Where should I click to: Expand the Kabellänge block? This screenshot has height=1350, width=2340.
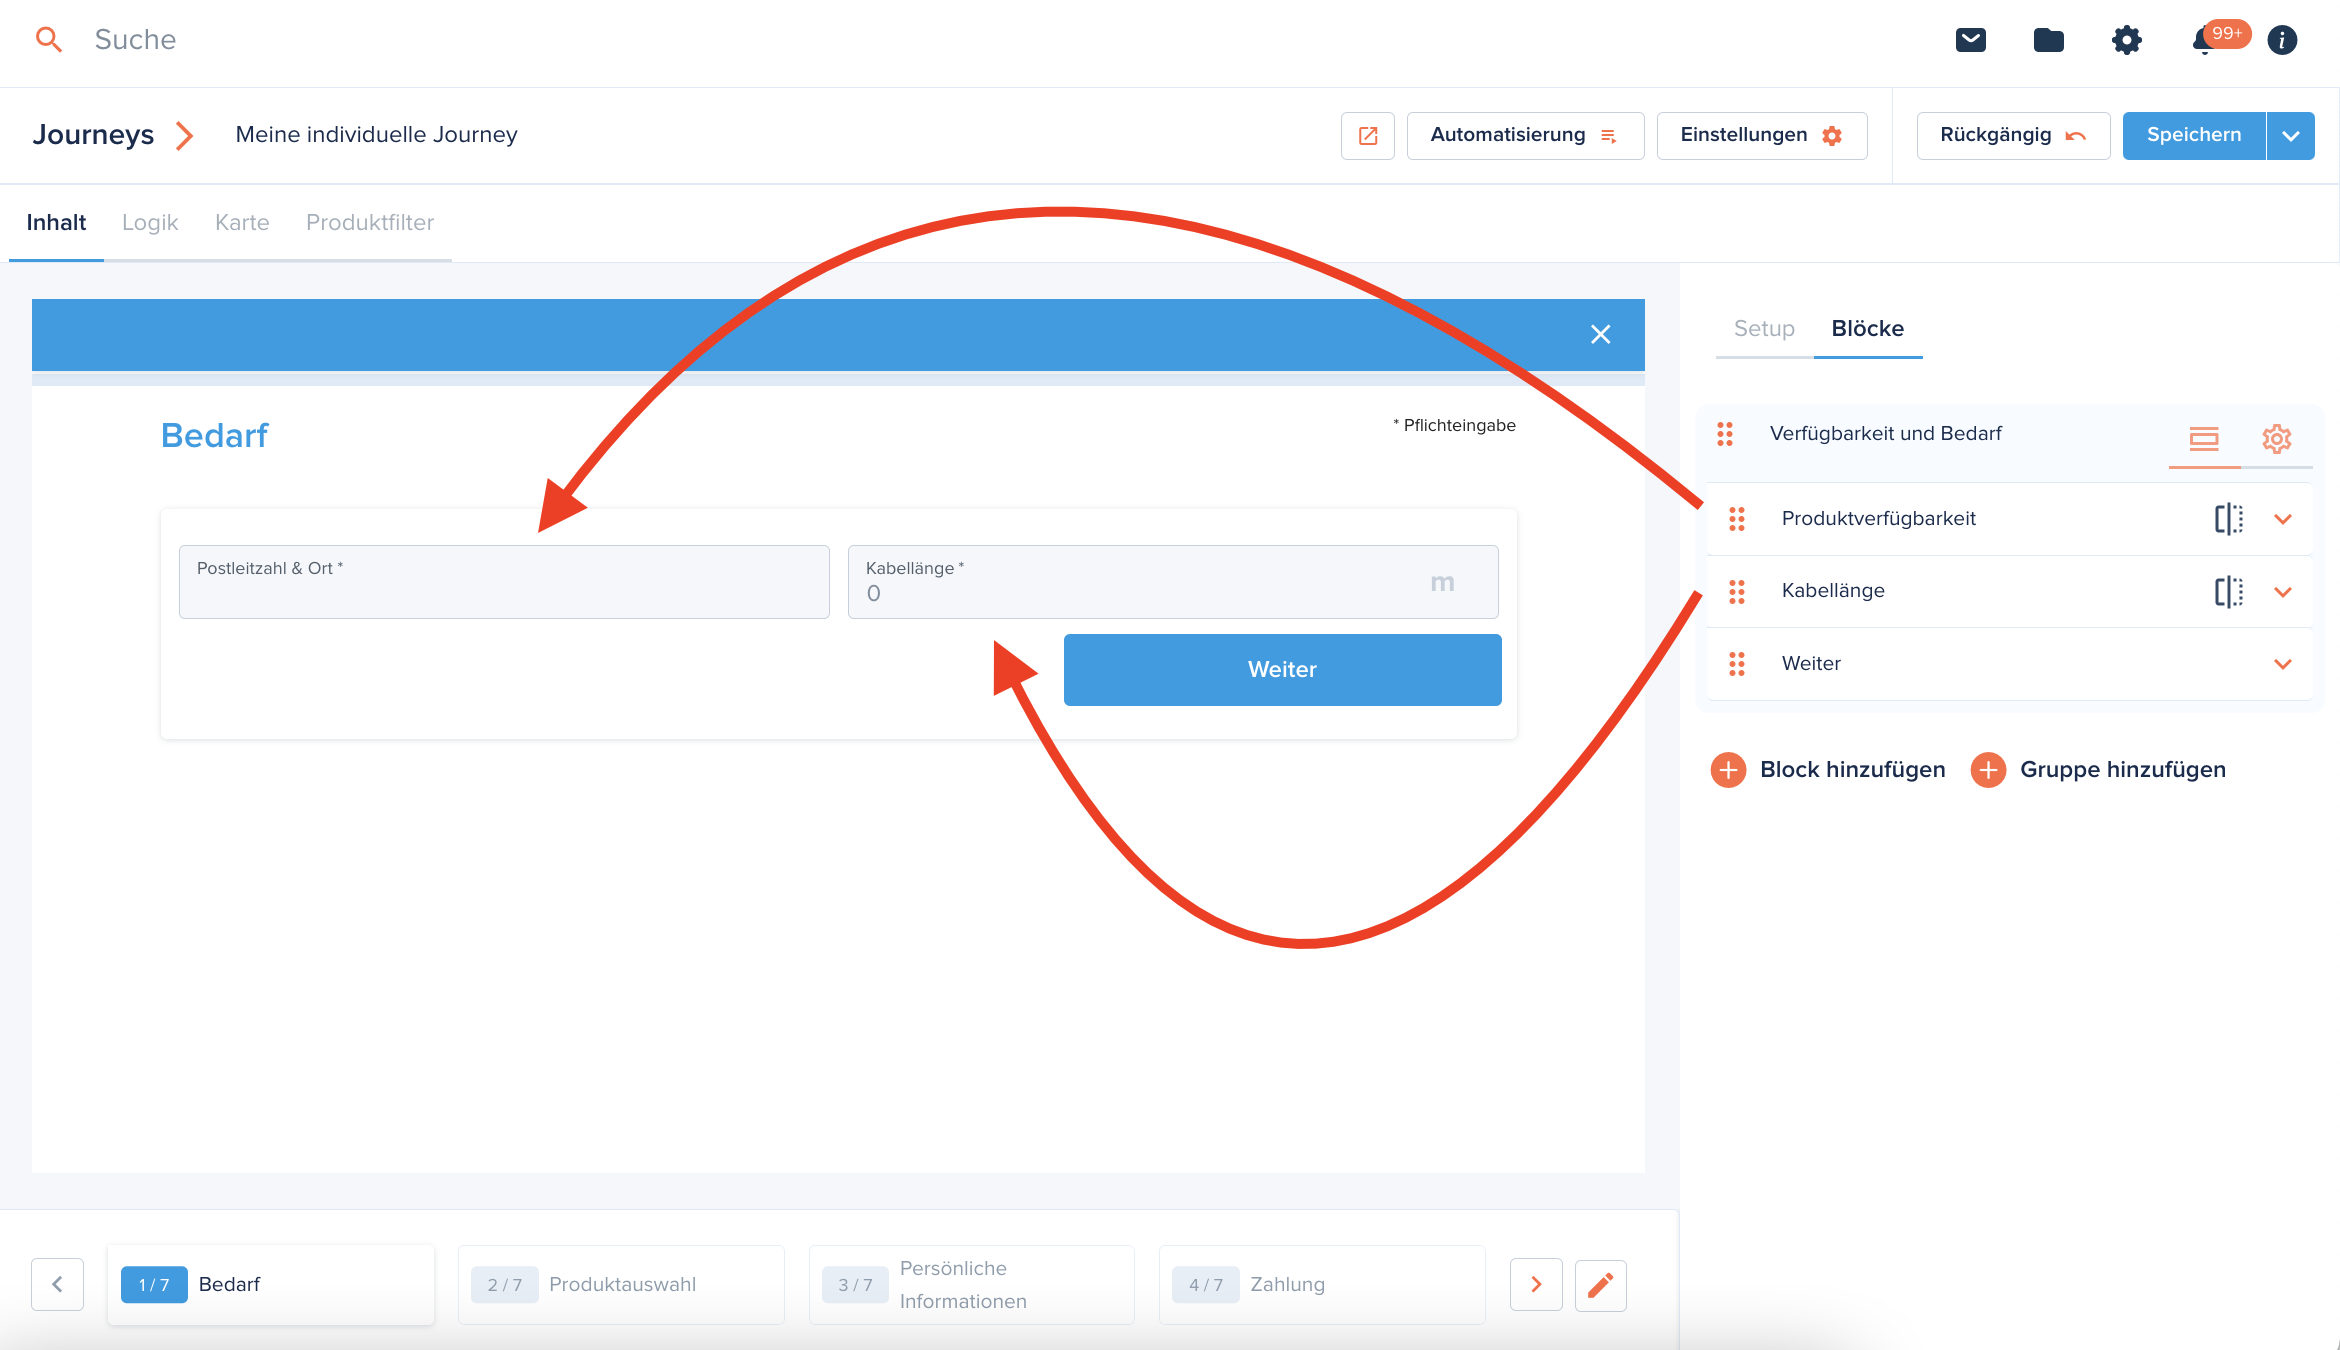[2283, 592]
